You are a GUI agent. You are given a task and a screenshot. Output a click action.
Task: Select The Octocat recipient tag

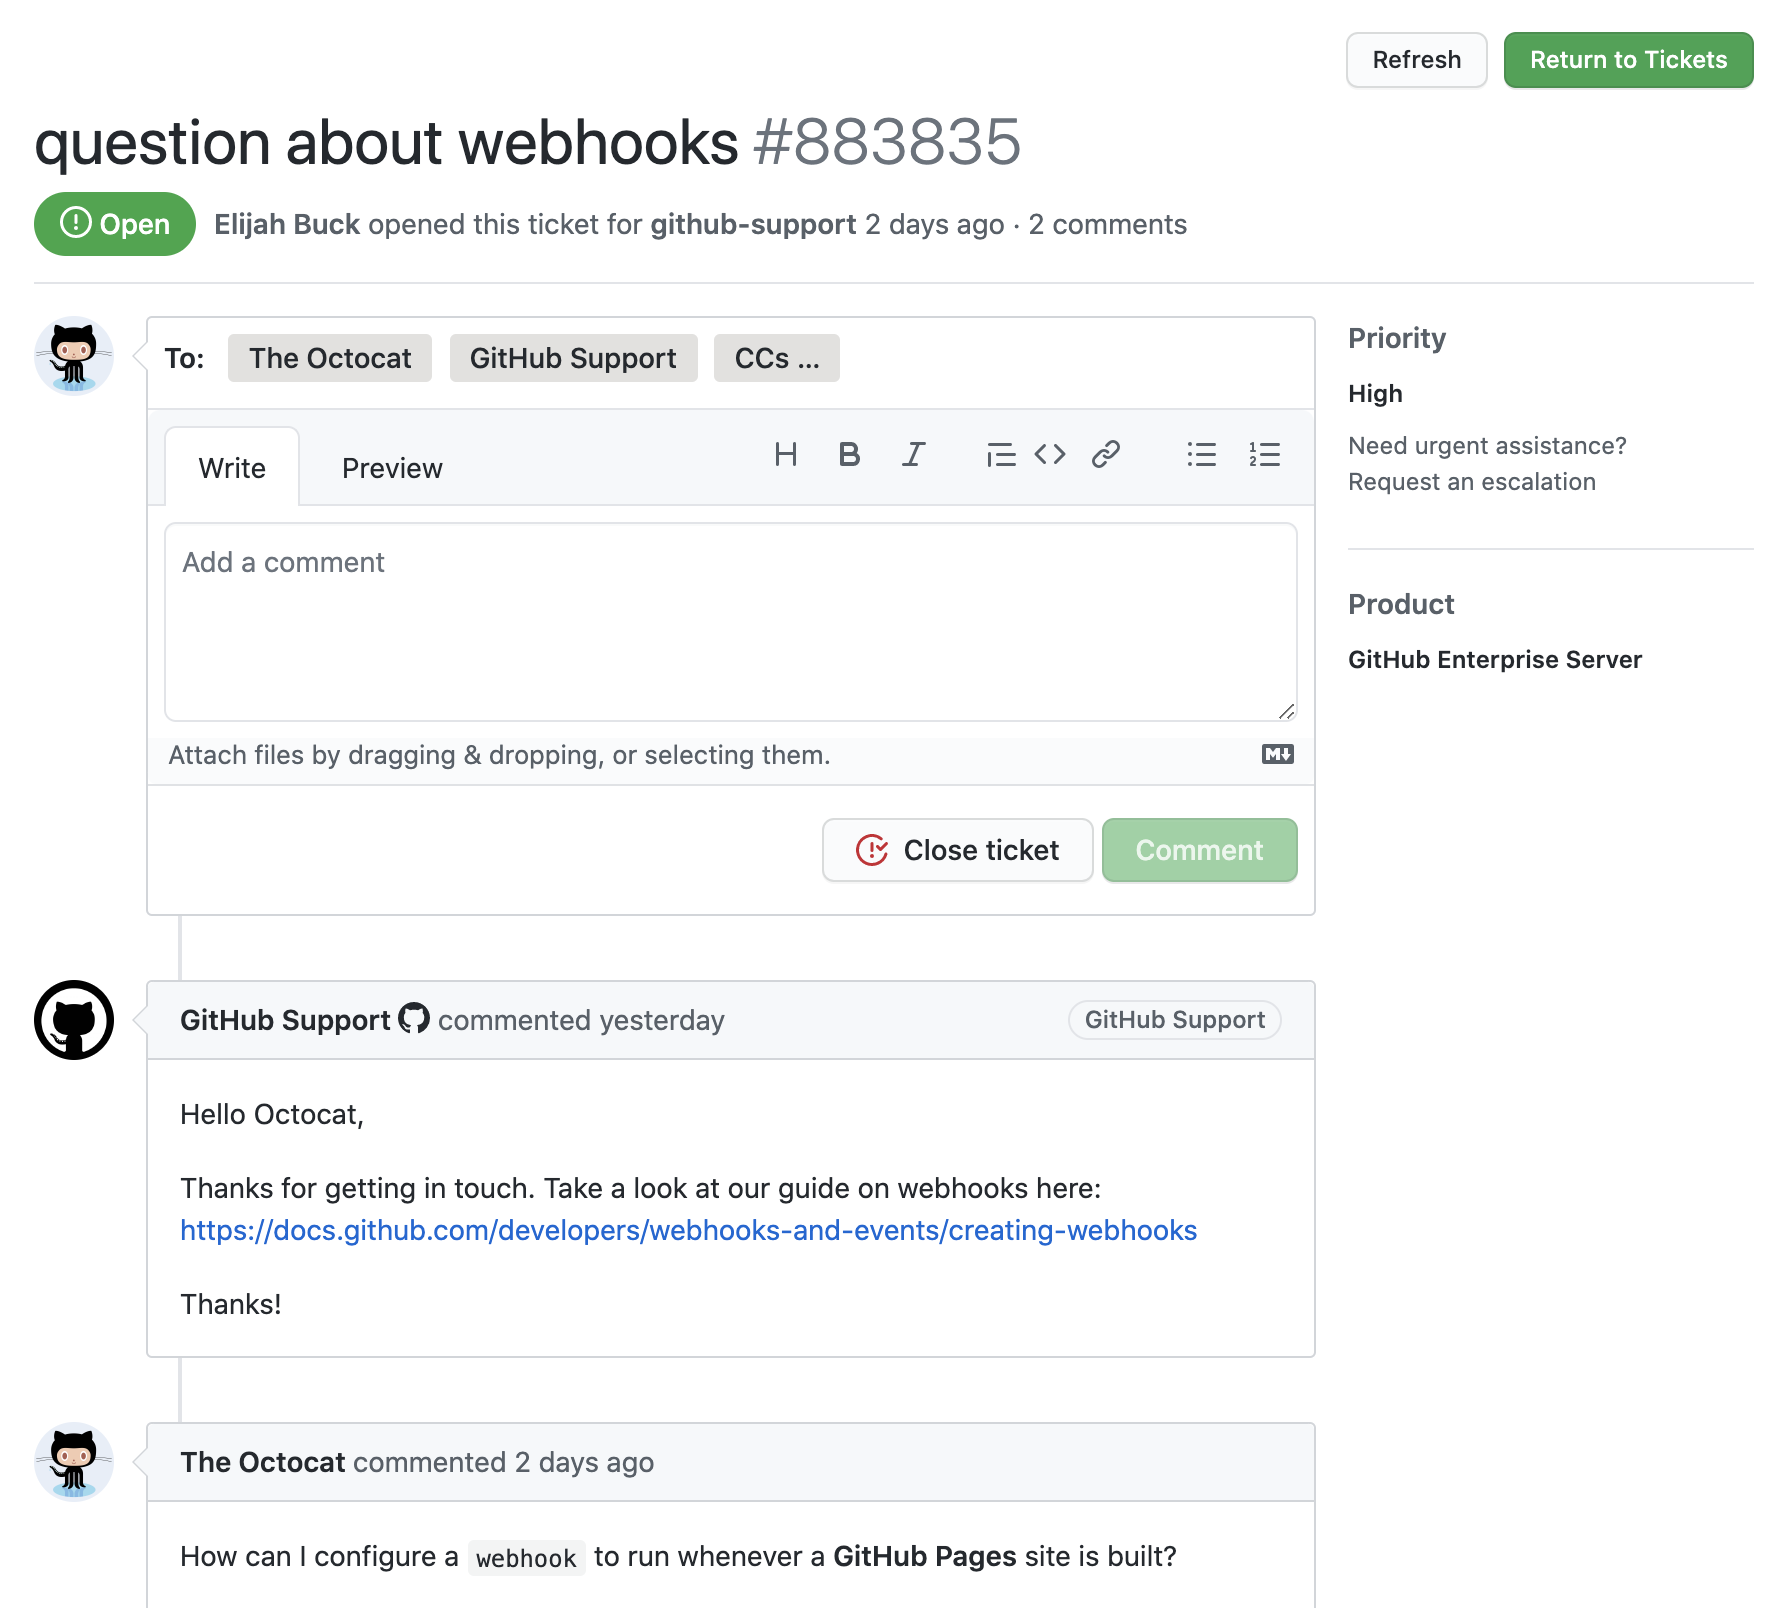(x=330, y=358)
